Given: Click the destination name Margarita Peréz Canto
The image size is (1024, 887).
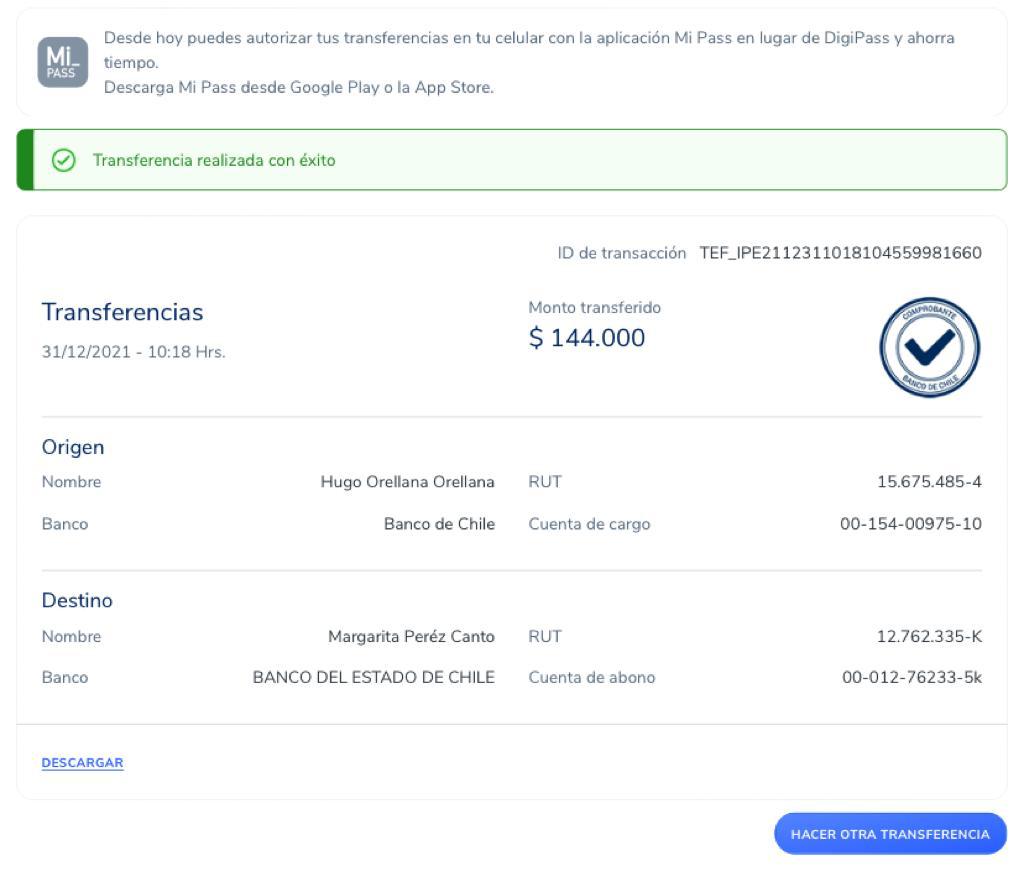Looking at the screenshot, I should [411, 637].
